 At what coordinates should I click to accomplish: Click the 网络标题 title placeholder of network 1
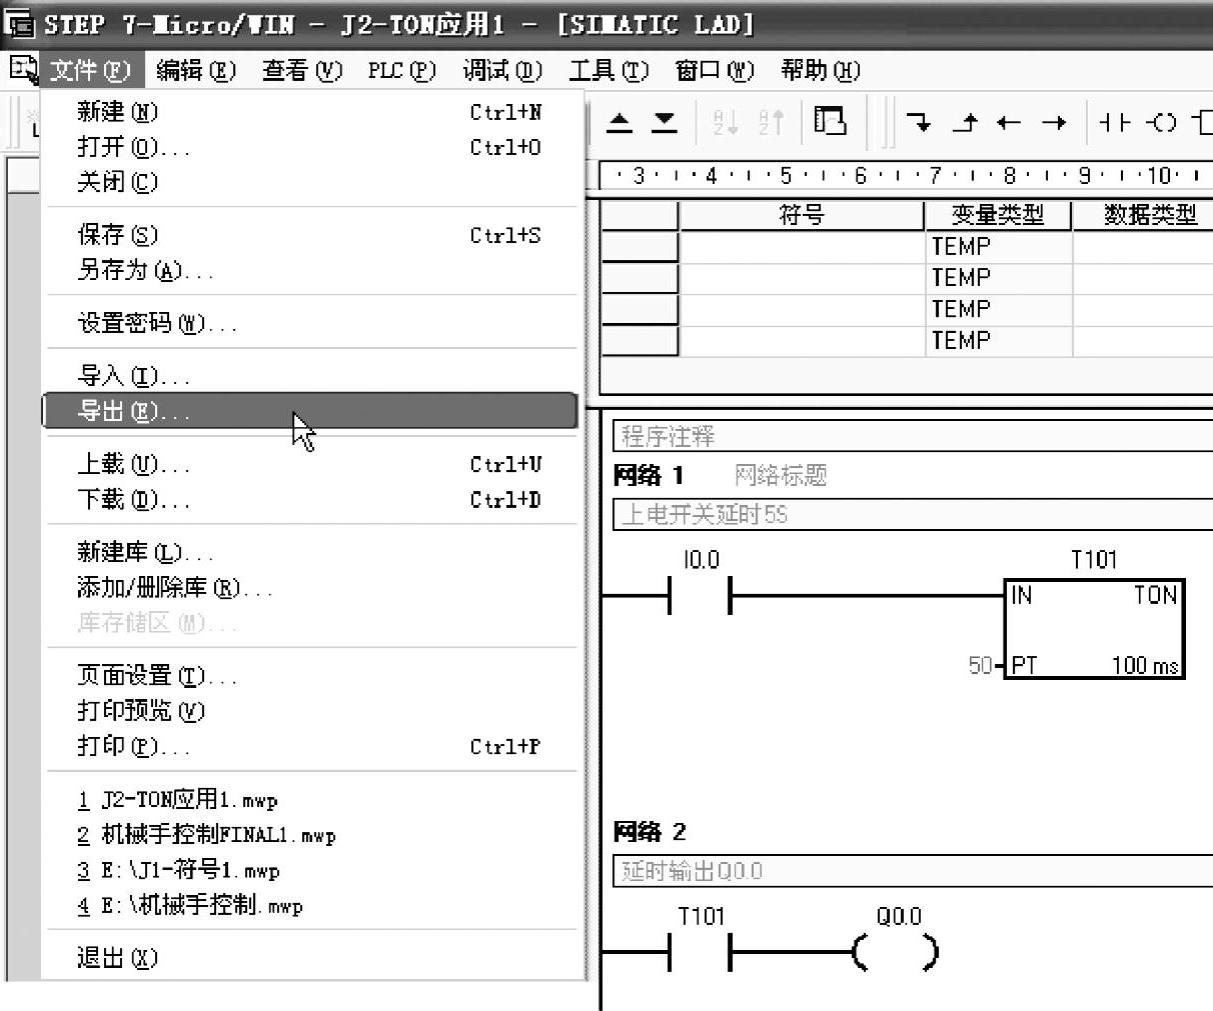coord(780,475)
